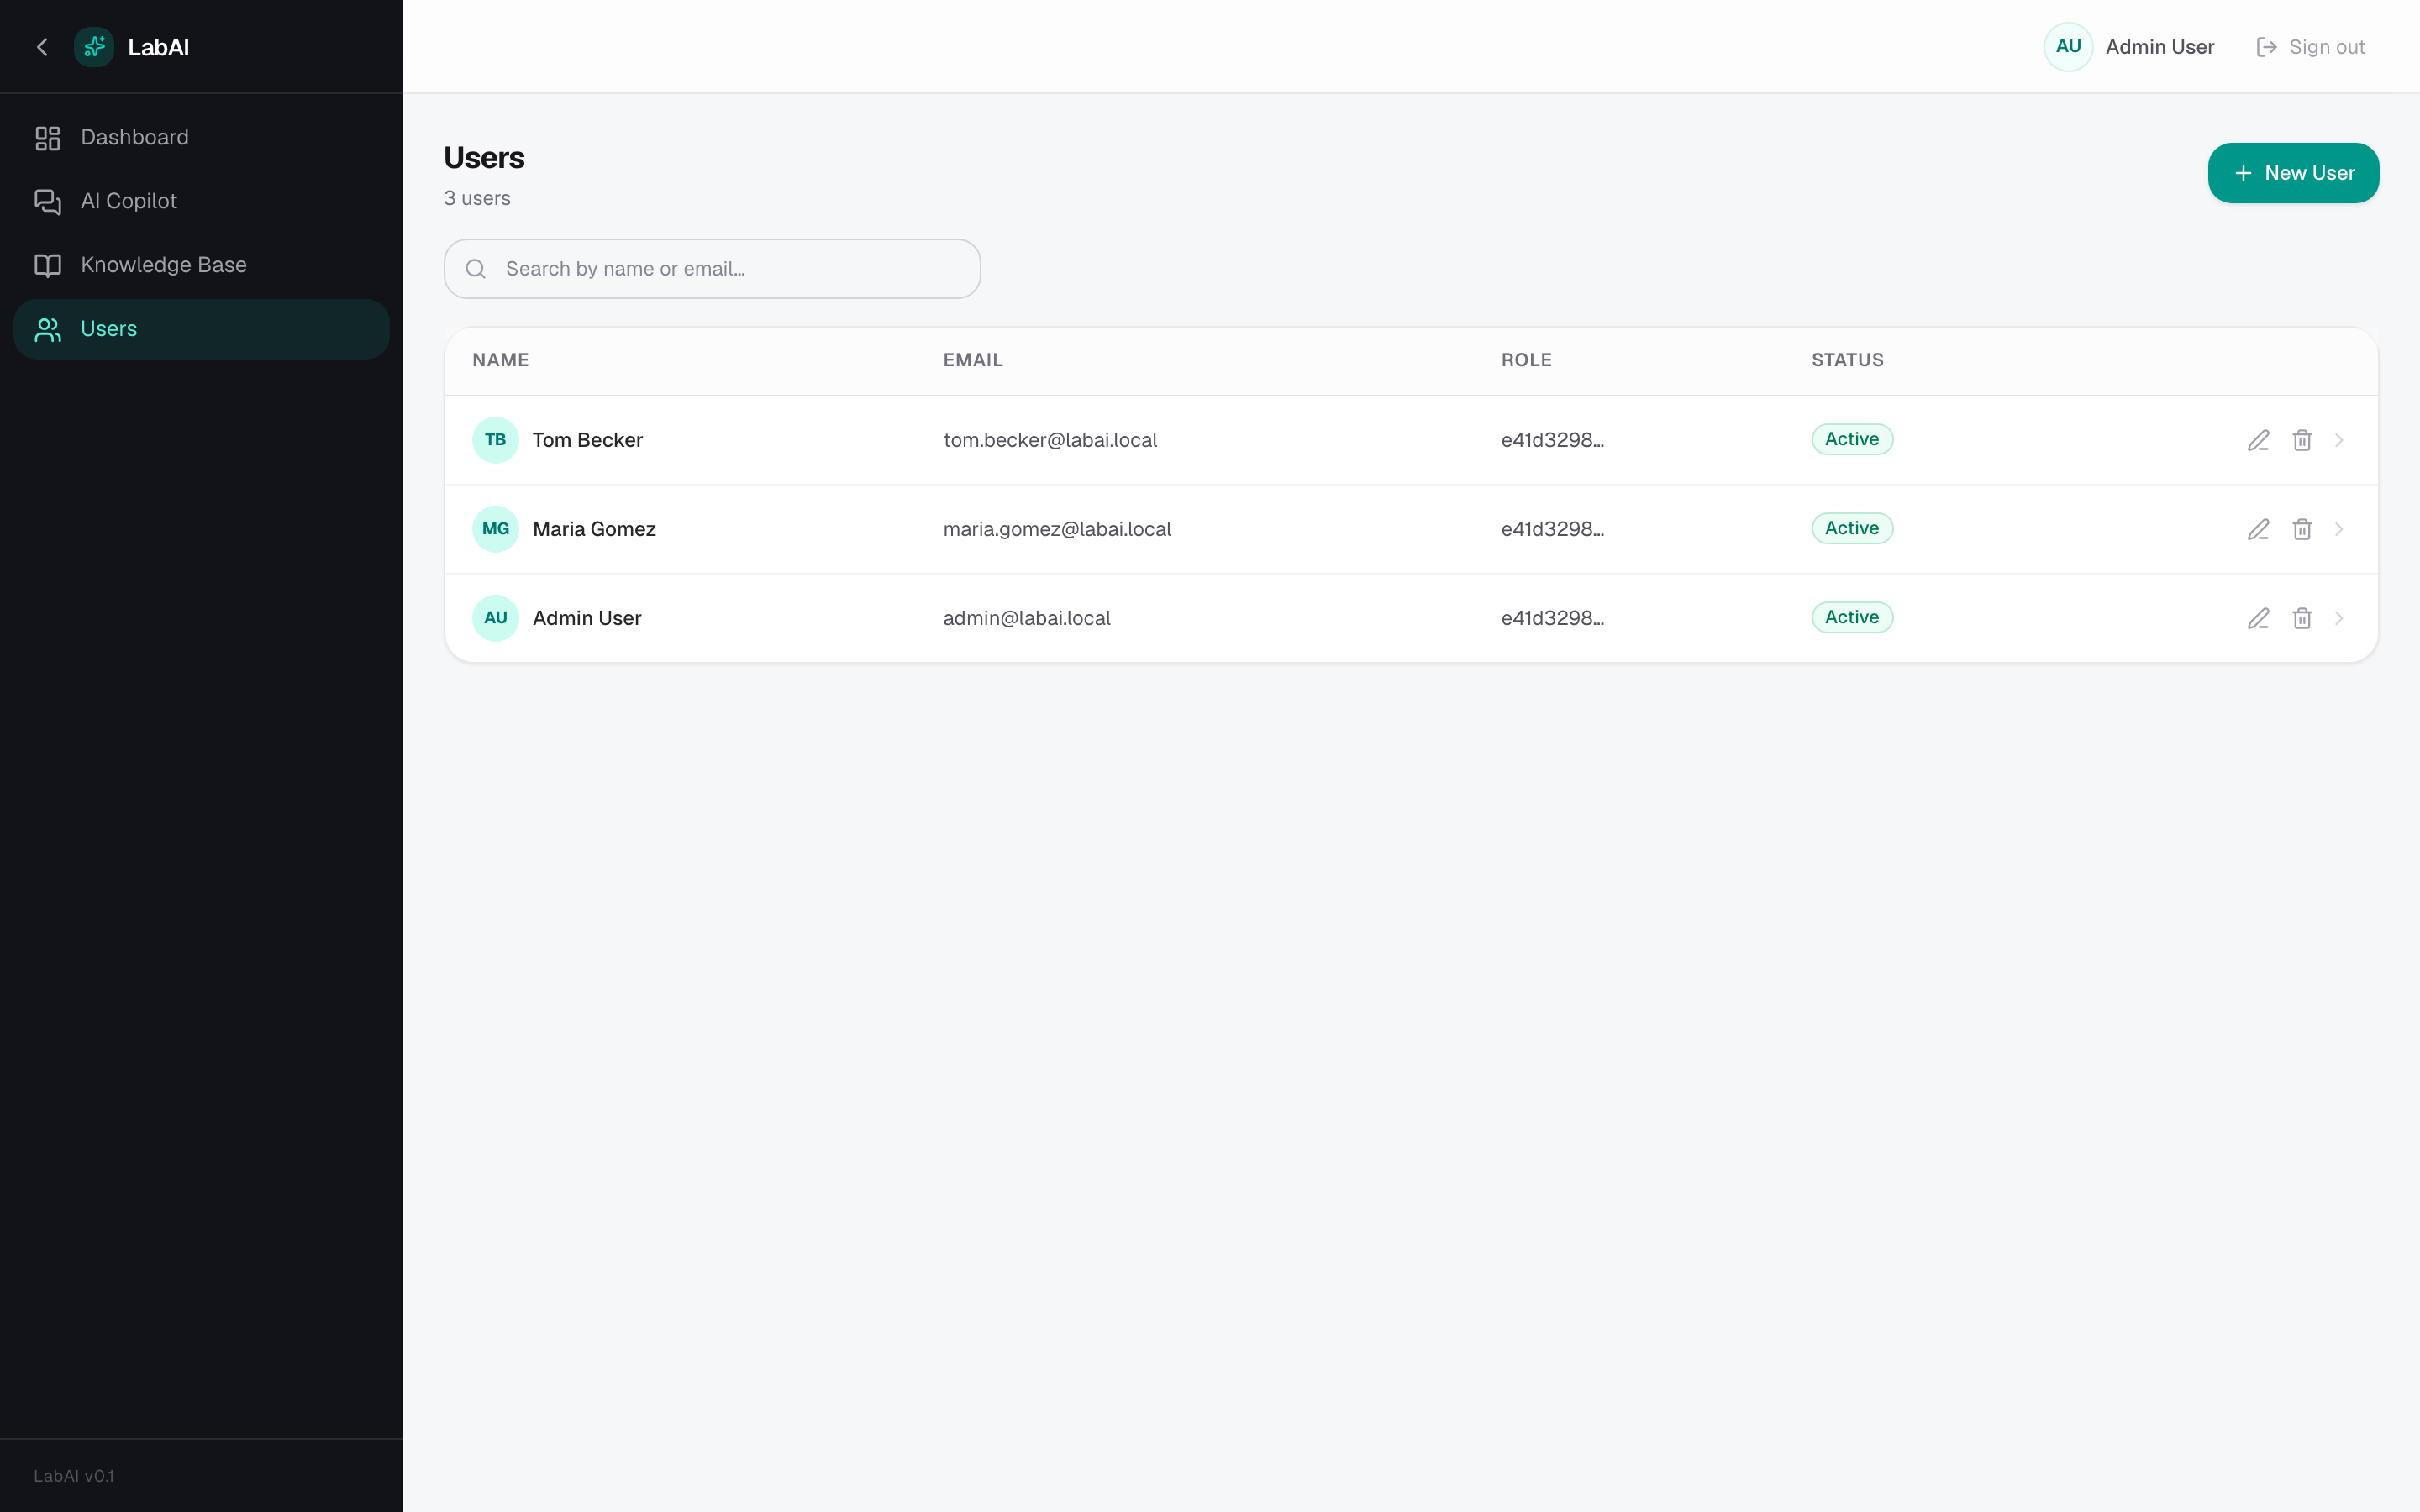The image size is (2420, 1512).
Task: Open AI Copilot from the sidebar
Action: 201,201
